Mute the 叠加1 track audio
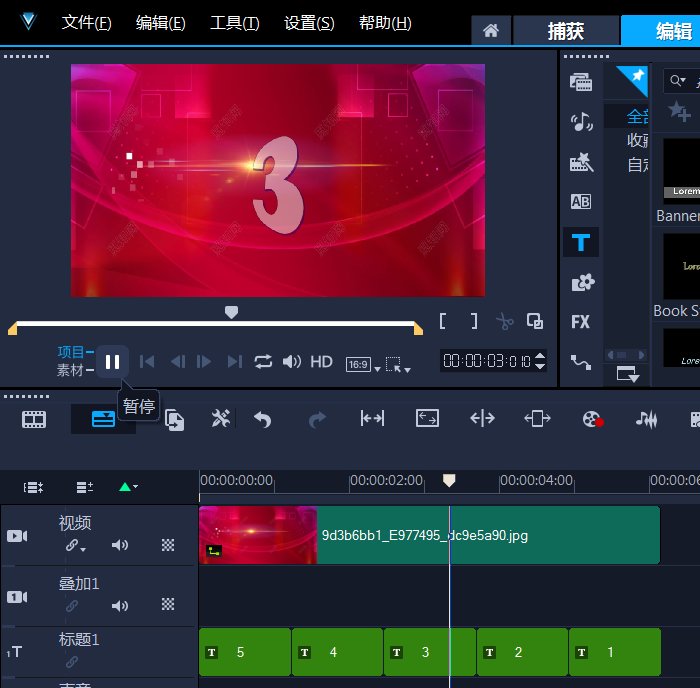The image size is (700, 688). click(119, 606)
